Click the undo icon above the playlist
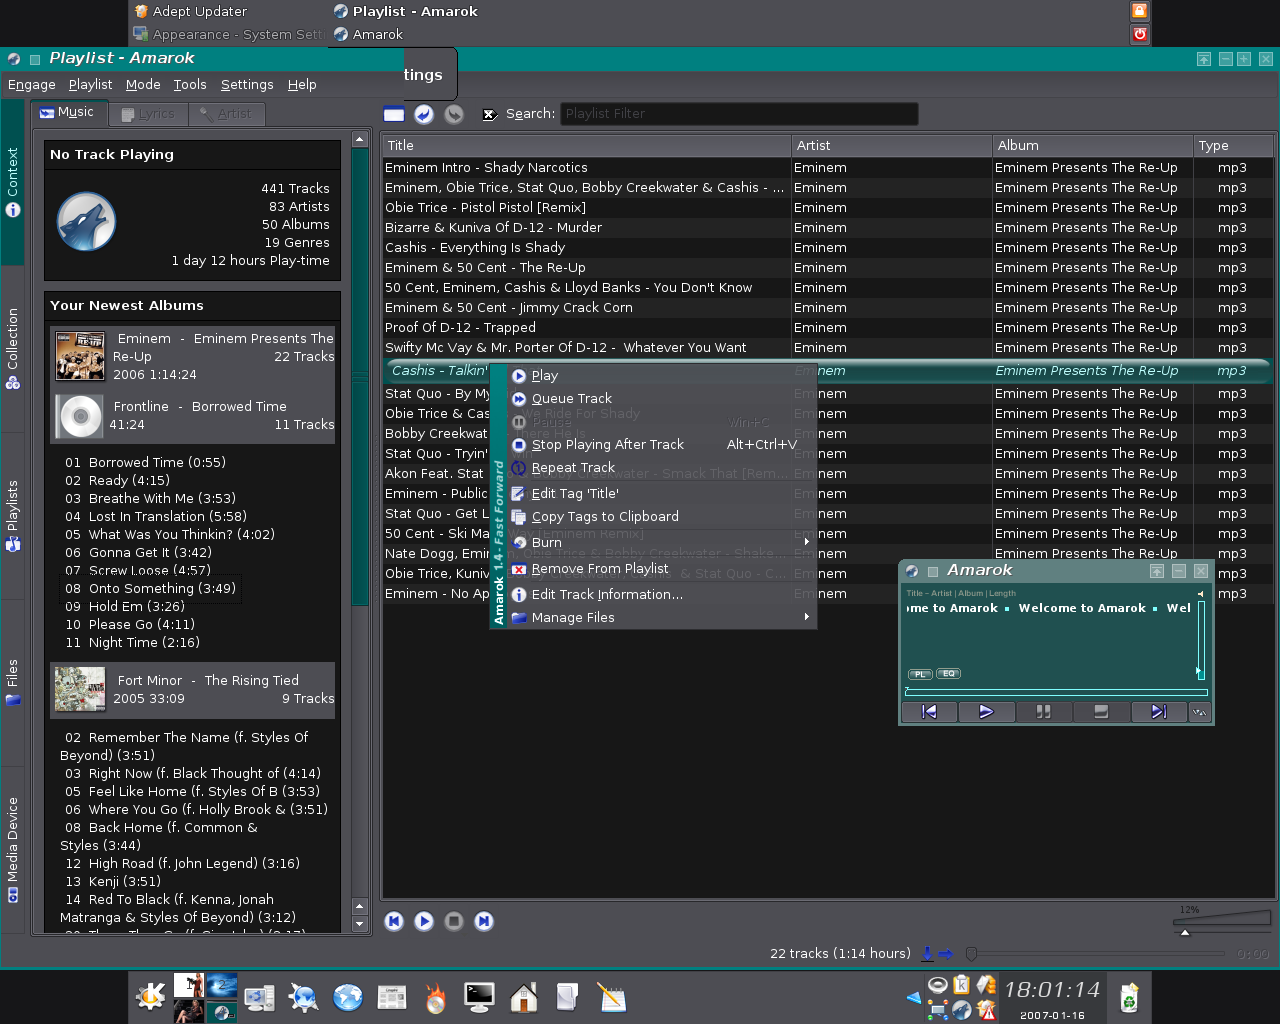The width and height of the screenshot is (1280, 1024). (x=424, y=114)
